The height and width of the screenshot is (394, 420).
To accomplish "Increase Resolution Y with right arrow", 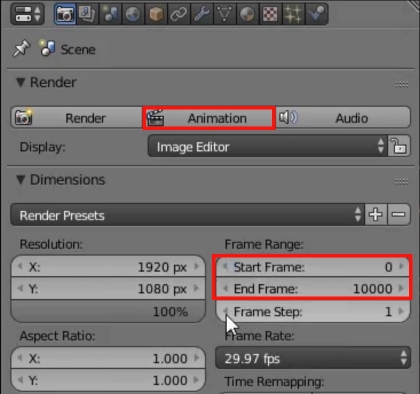I will pos(197,288).
